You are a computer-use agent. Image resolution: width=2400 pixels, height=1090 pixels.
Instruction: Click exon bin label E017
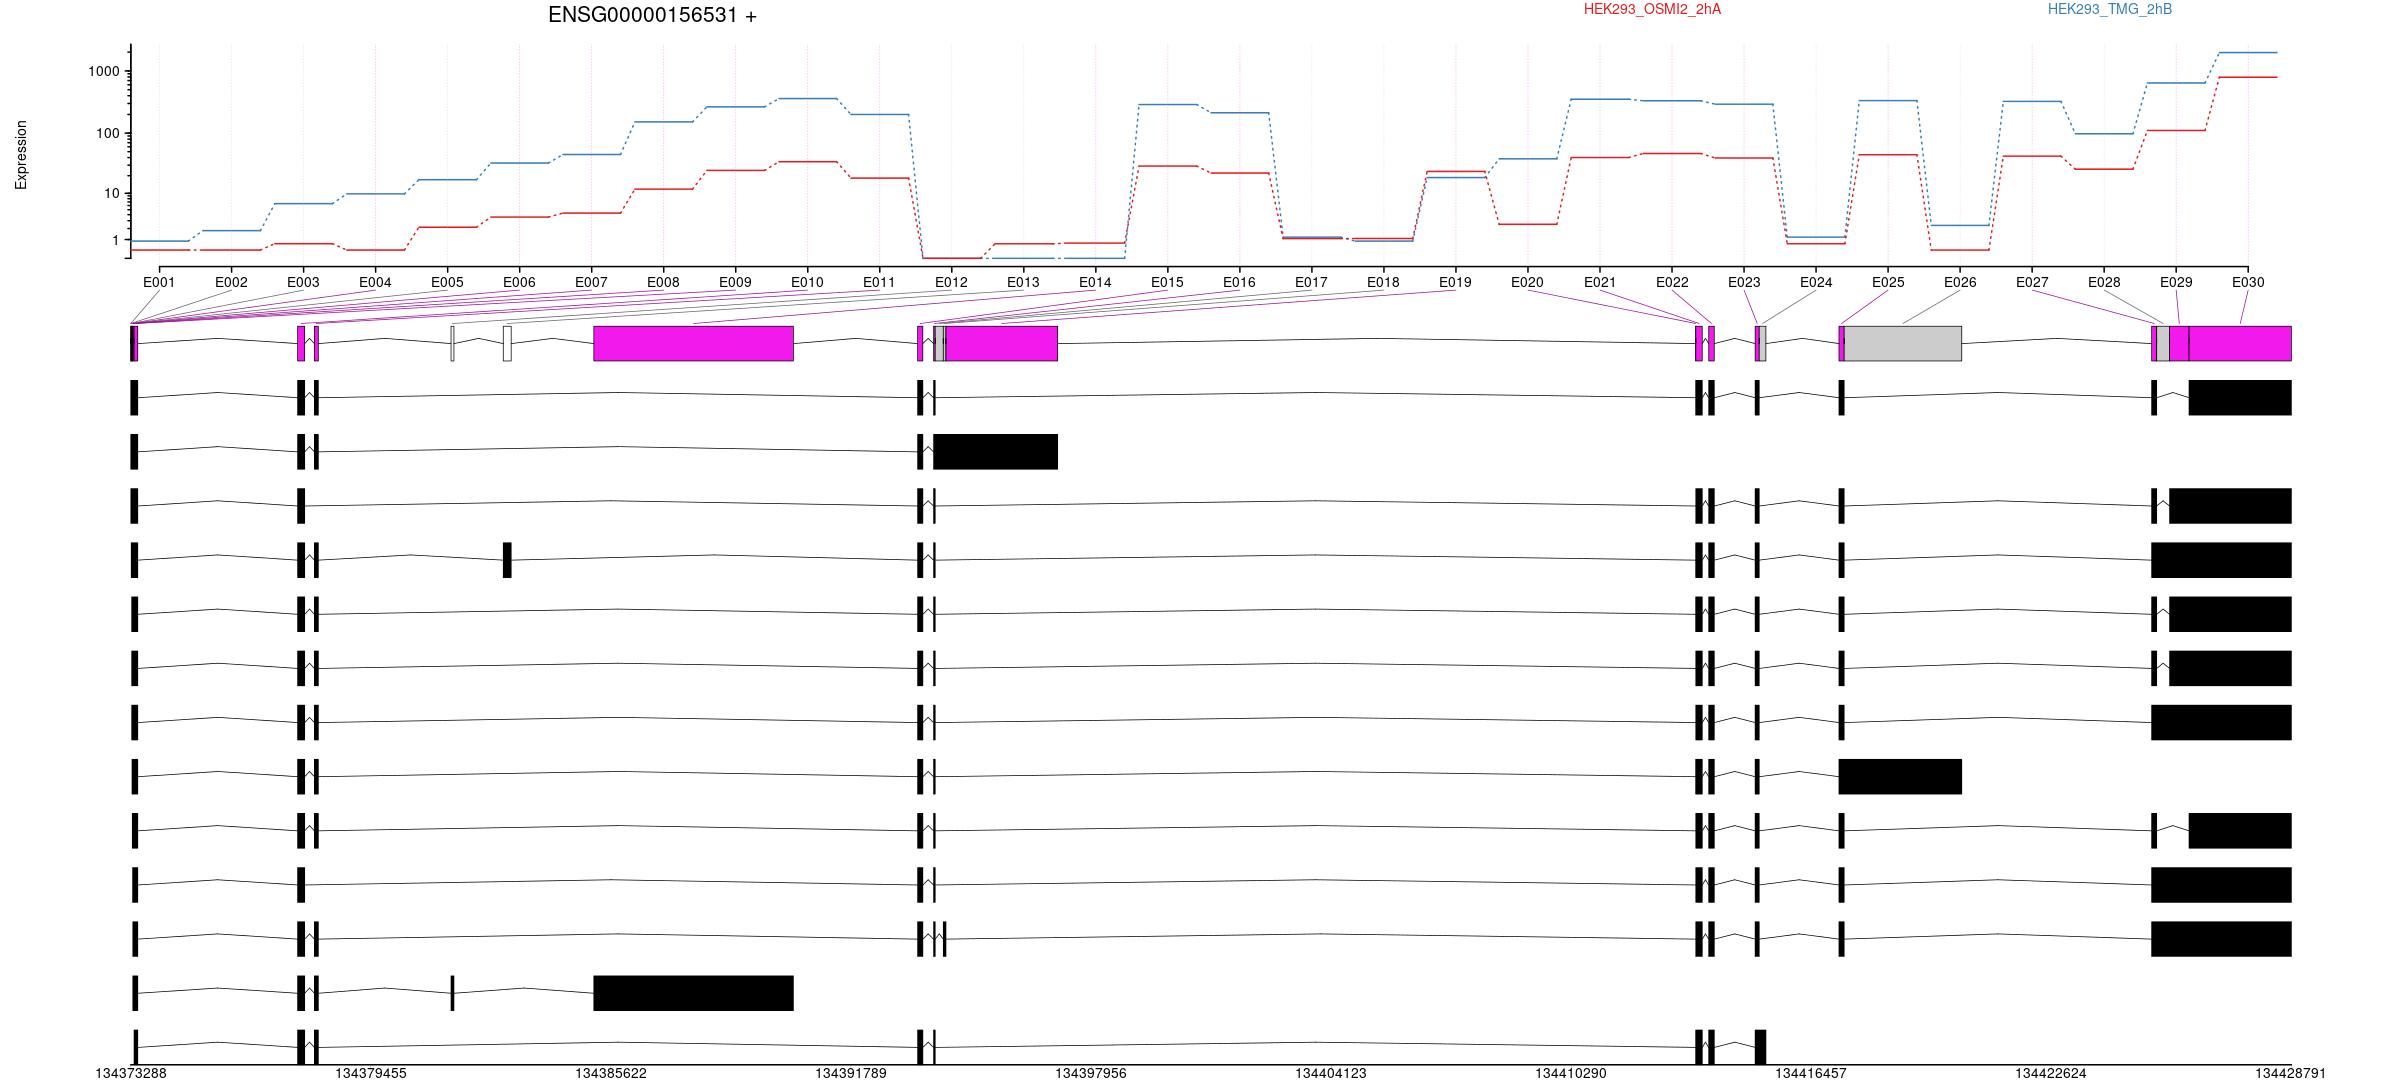tap(1311, 282)
